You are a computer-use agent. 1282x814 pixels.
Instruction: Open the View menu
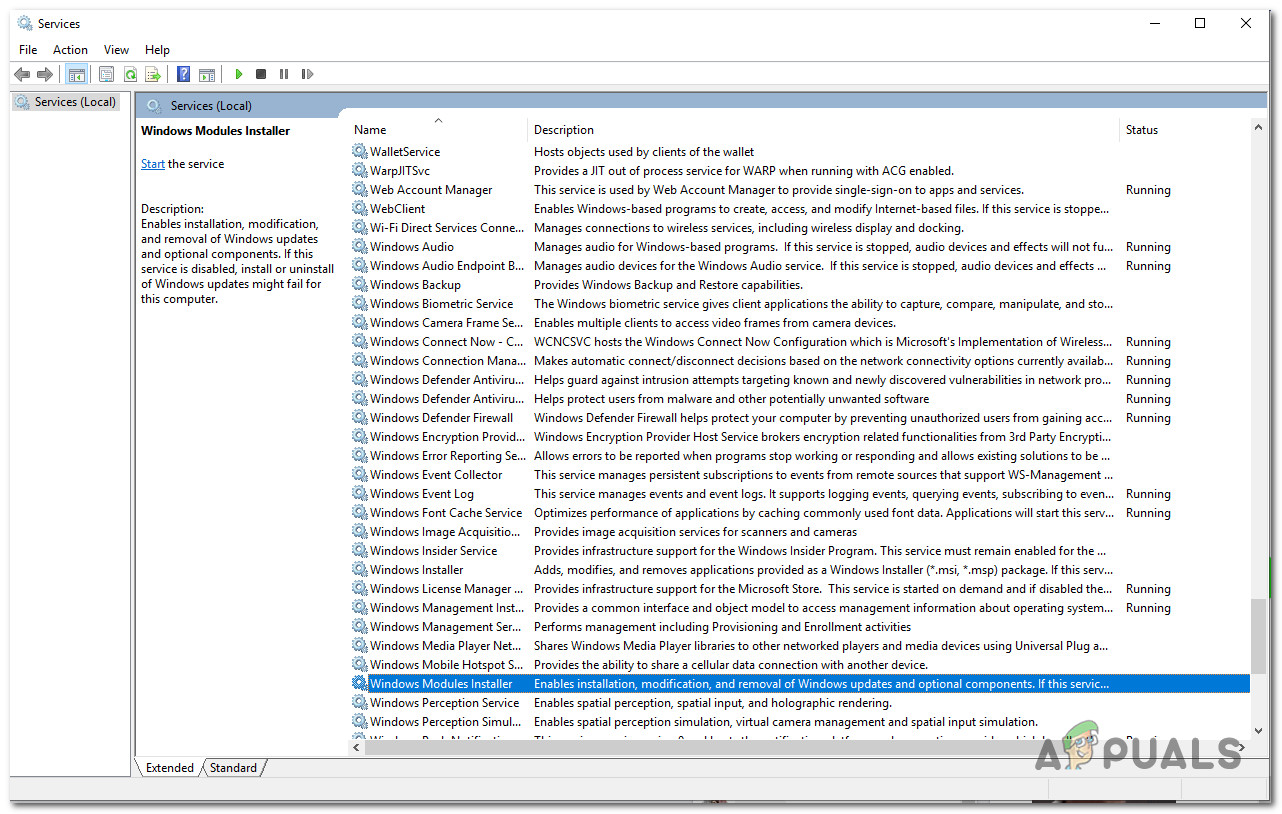[117, 50]
